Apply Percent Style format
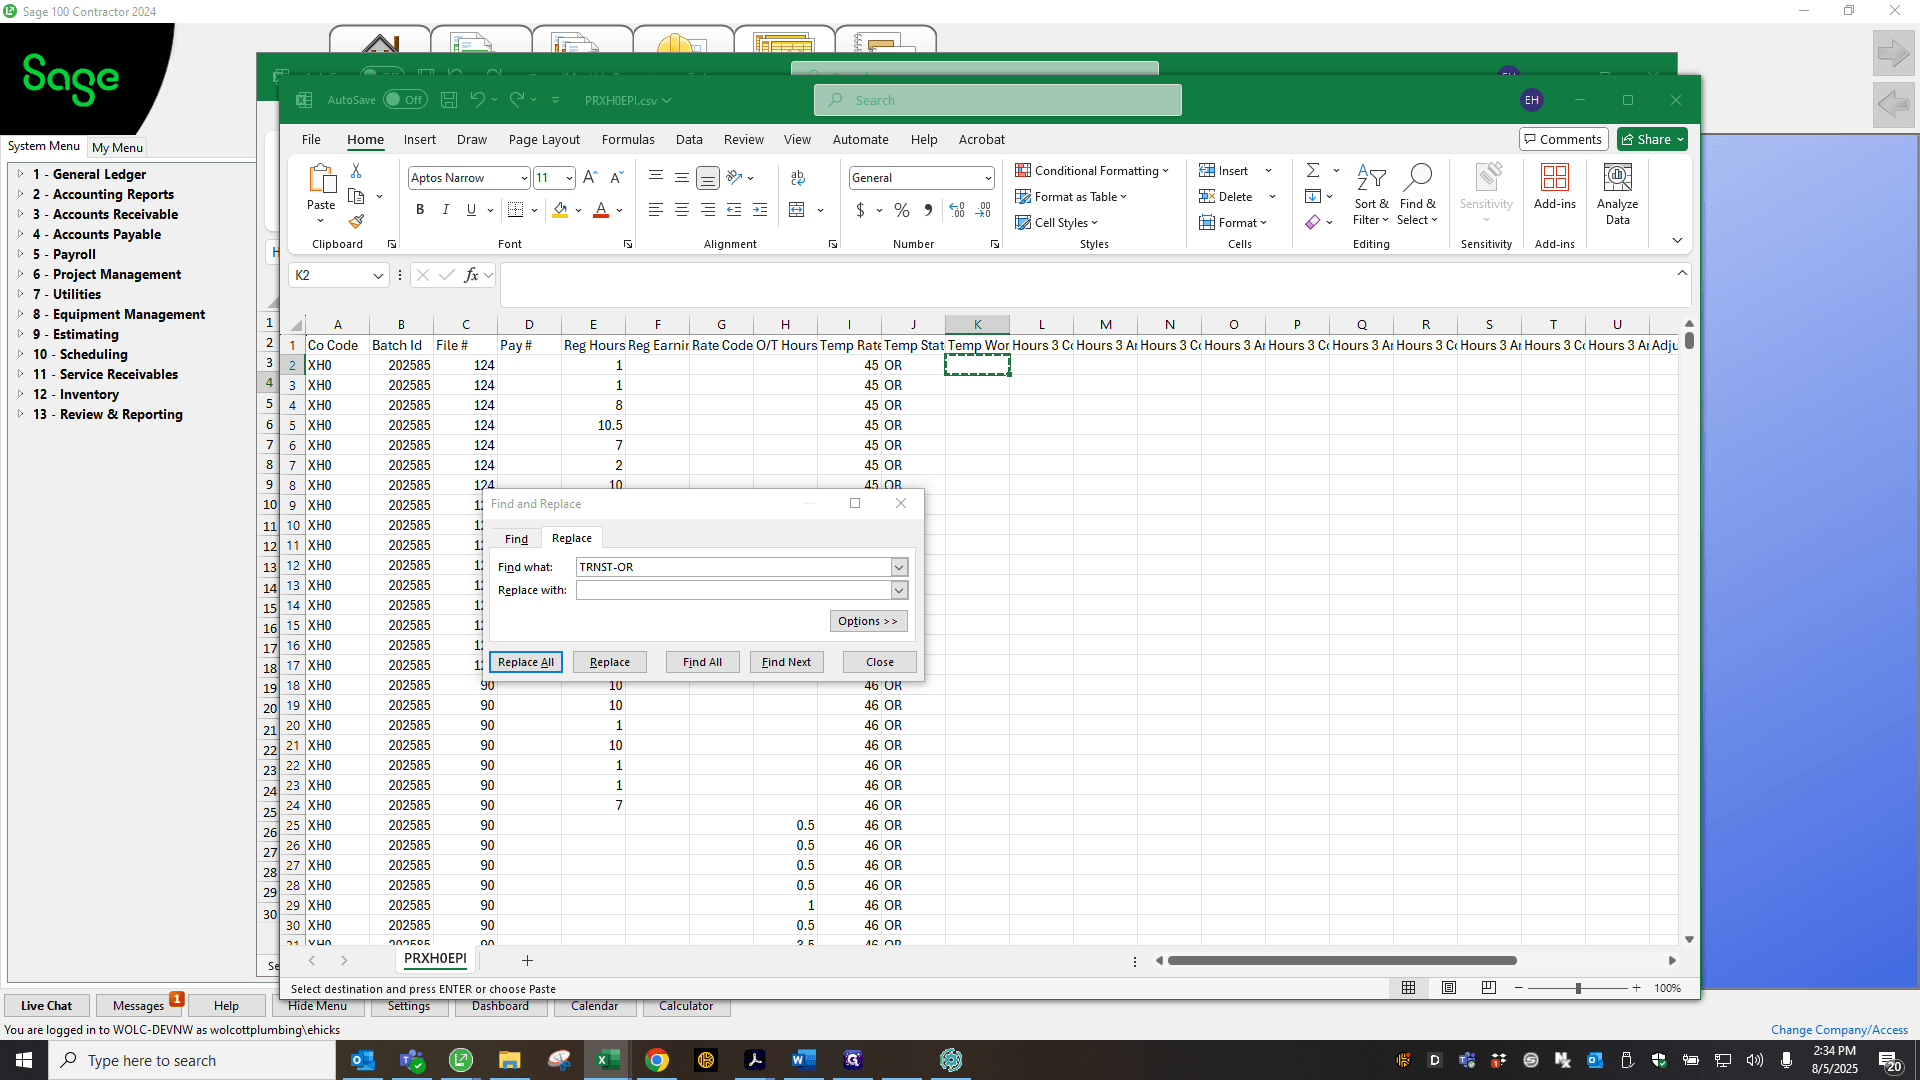 [902, 209]
